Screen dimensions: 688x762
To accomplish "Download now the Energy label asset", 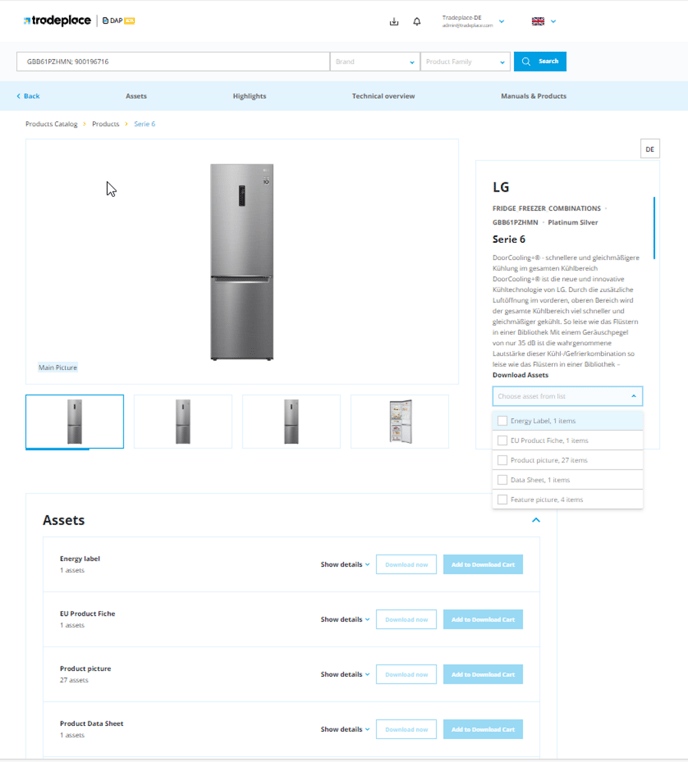I will pyautogui.click(x=406, y=564).
